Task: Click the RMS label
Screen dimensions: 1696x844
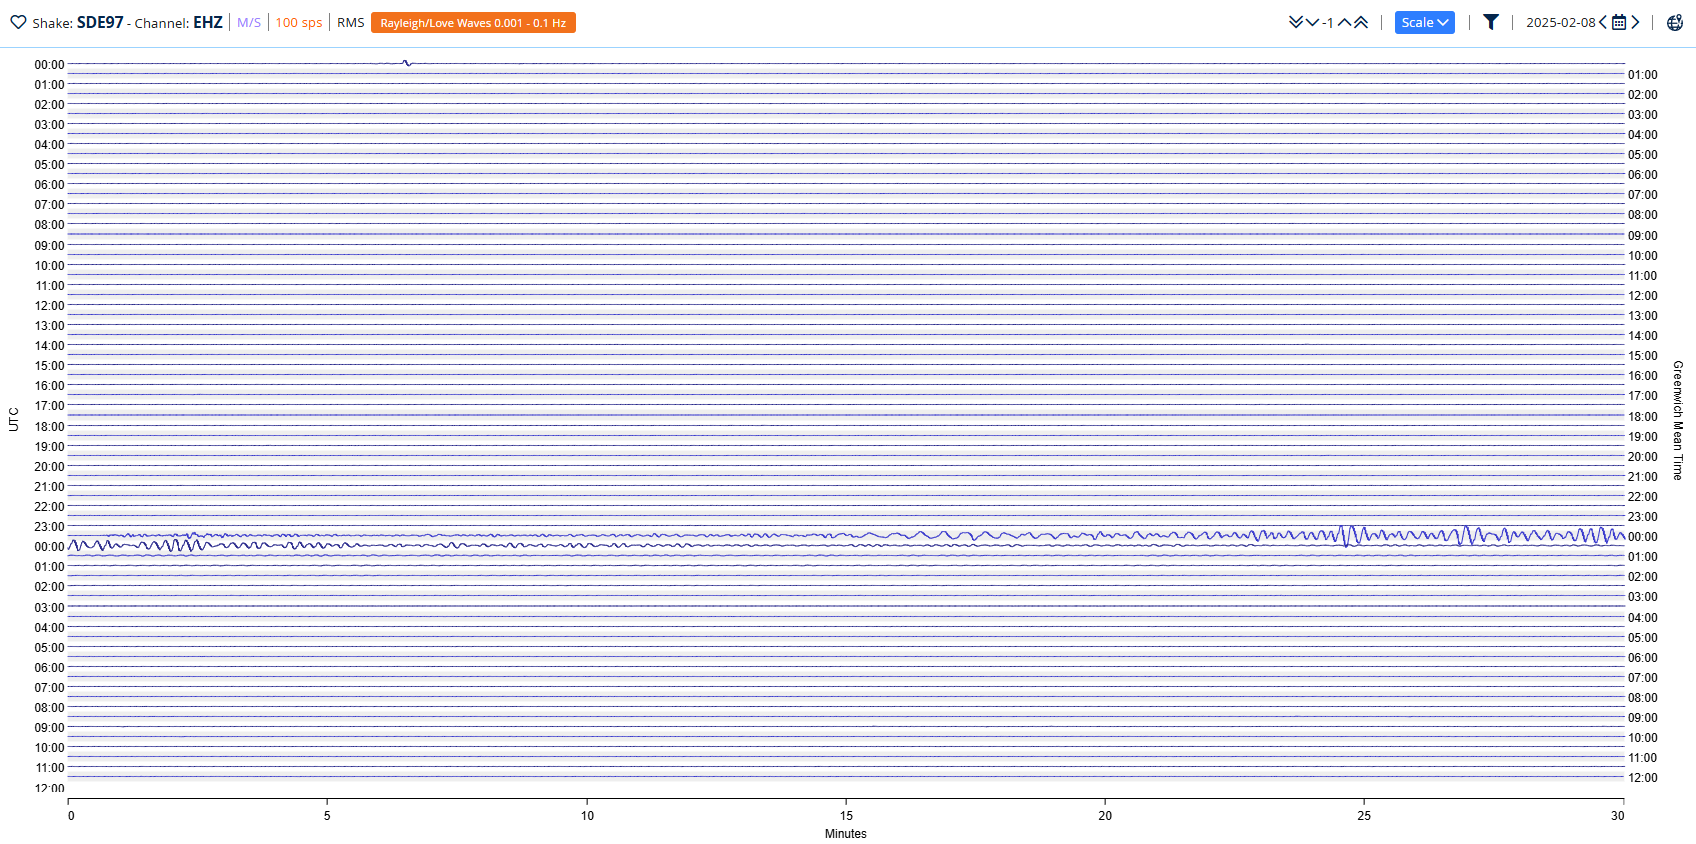Action: pyautogui.click(x=350, y=22)
